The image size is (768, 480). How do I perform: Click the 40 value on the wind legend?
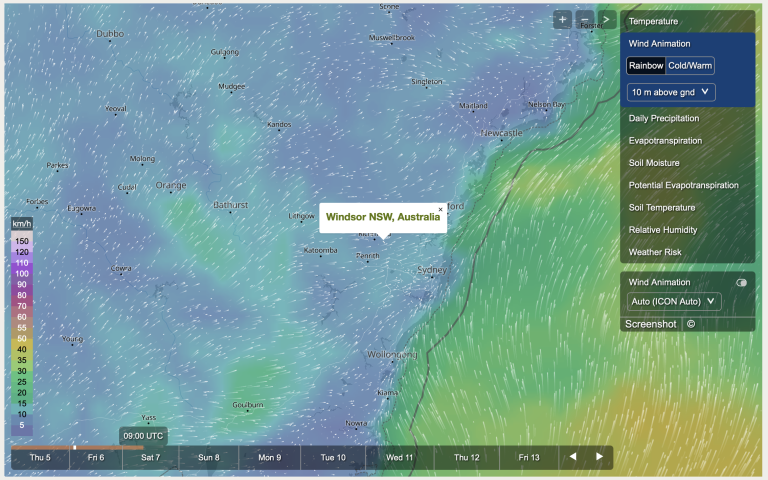click(x=22, y=349)
